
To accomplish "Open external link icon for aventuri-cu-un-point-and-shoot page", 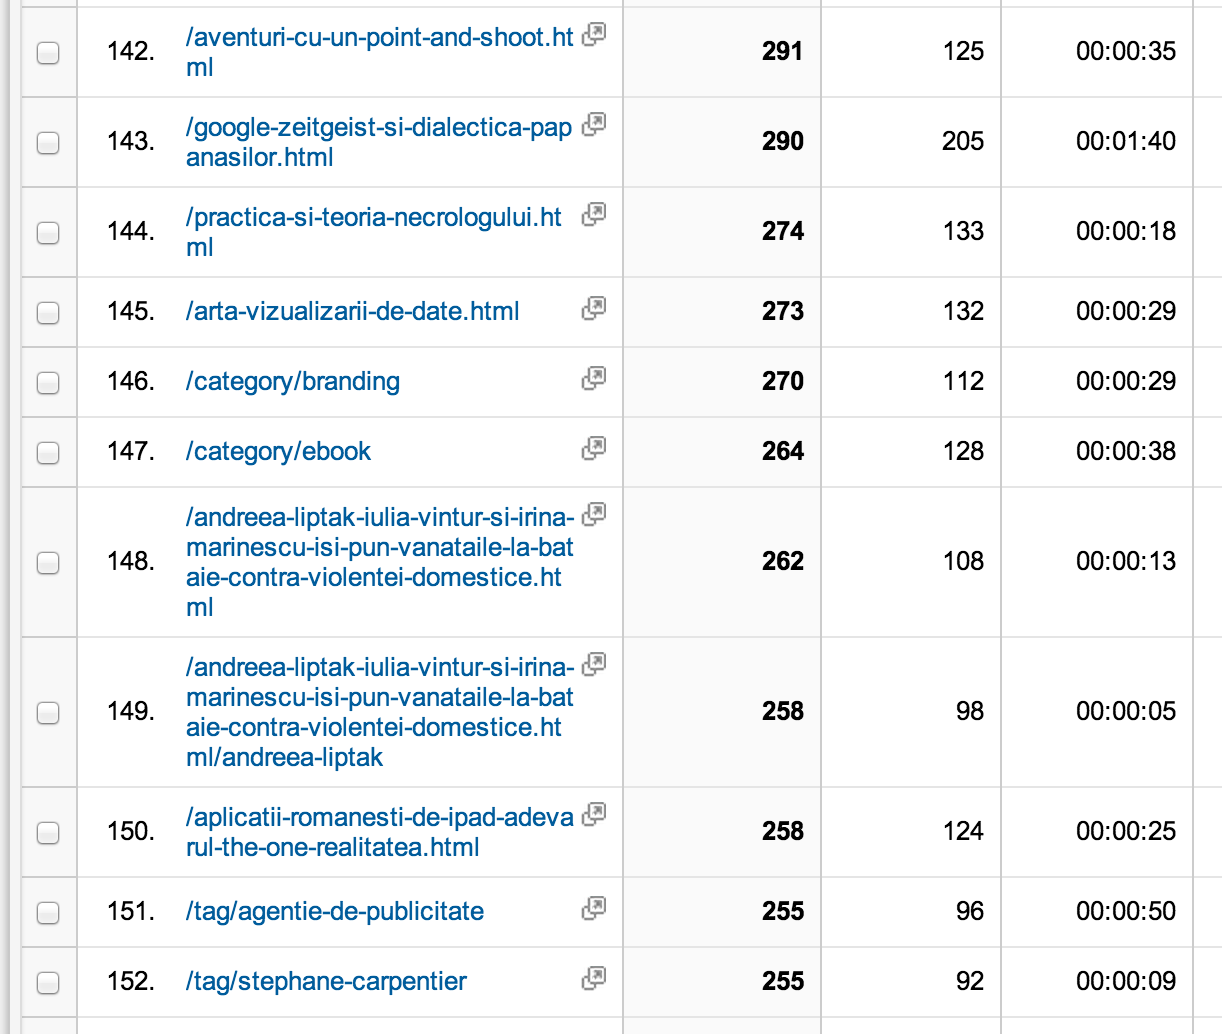I will (x=594, y=35).
